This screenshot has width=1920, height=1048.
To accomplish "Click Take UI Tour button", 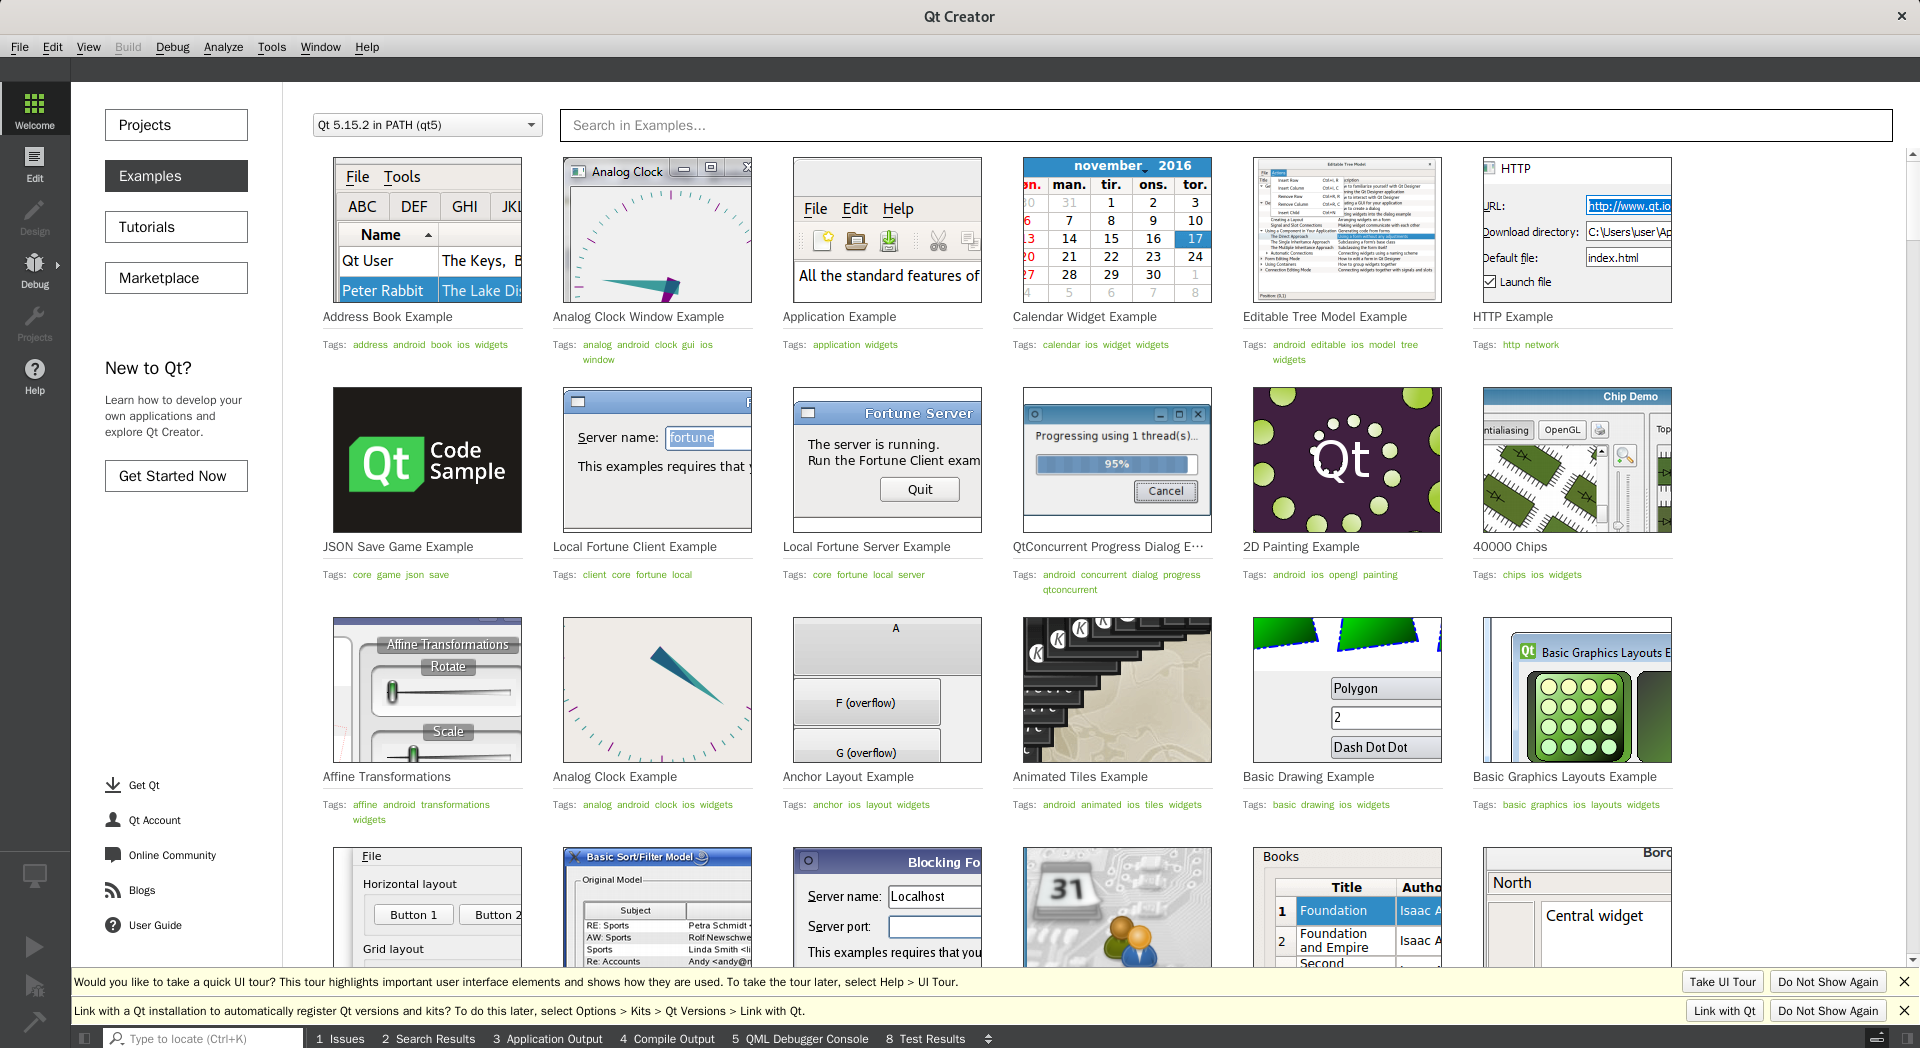I will coord(1723,982).
